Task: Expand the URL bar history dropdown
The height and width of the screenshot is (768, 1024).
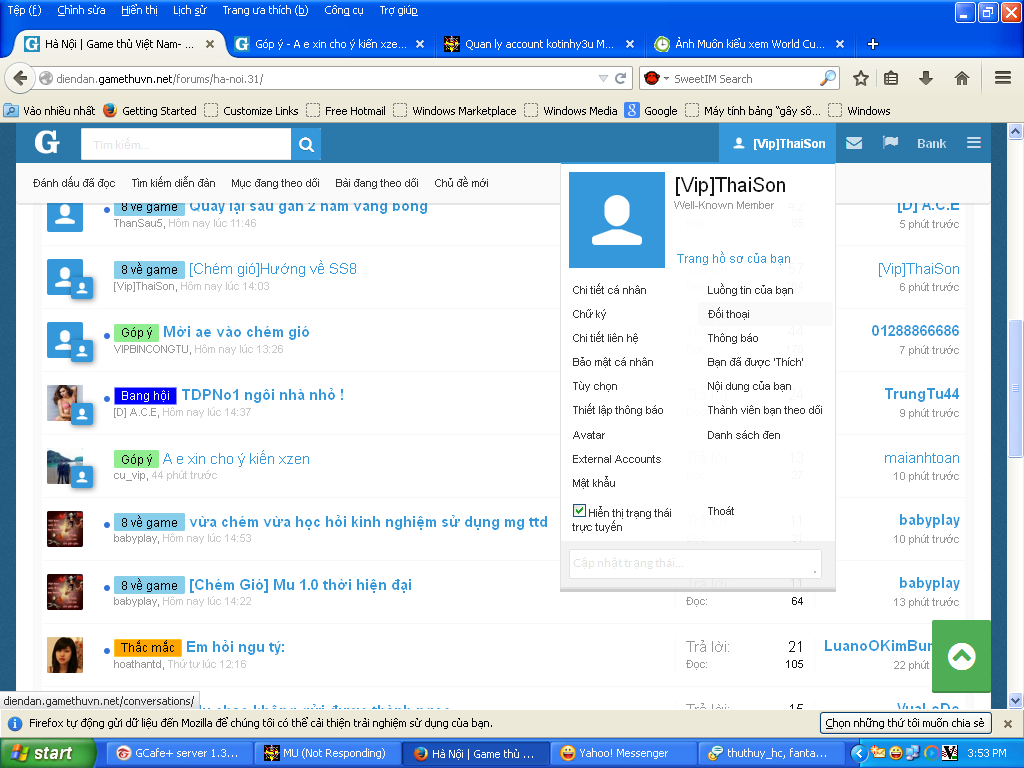Action: pyautogui.click(x=602, y=78)
